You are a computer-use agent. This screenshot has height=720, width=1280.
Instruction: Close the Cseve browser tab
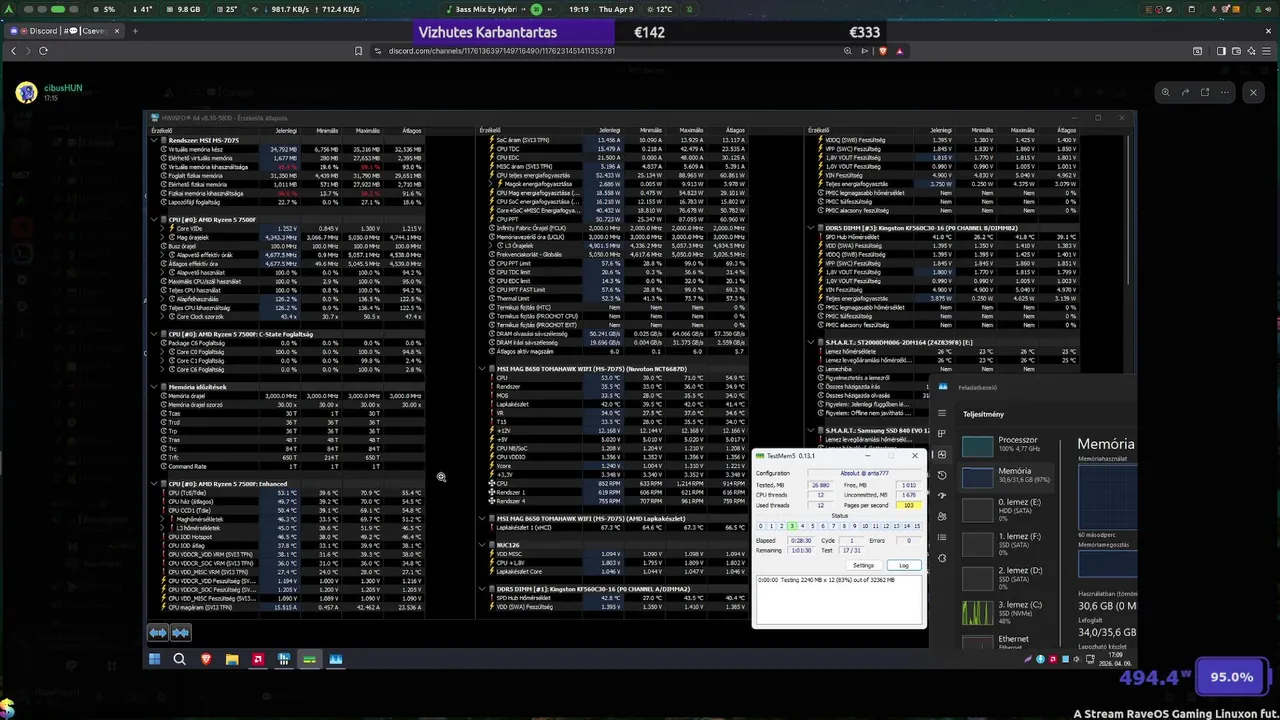point(117,31)
